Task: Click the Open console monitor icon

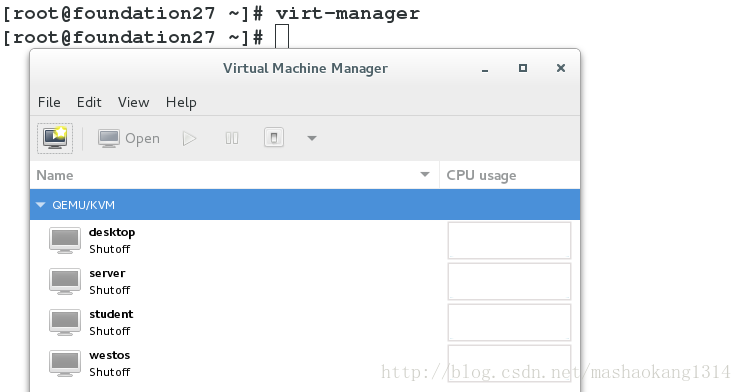Action: [x=109, y=139]
